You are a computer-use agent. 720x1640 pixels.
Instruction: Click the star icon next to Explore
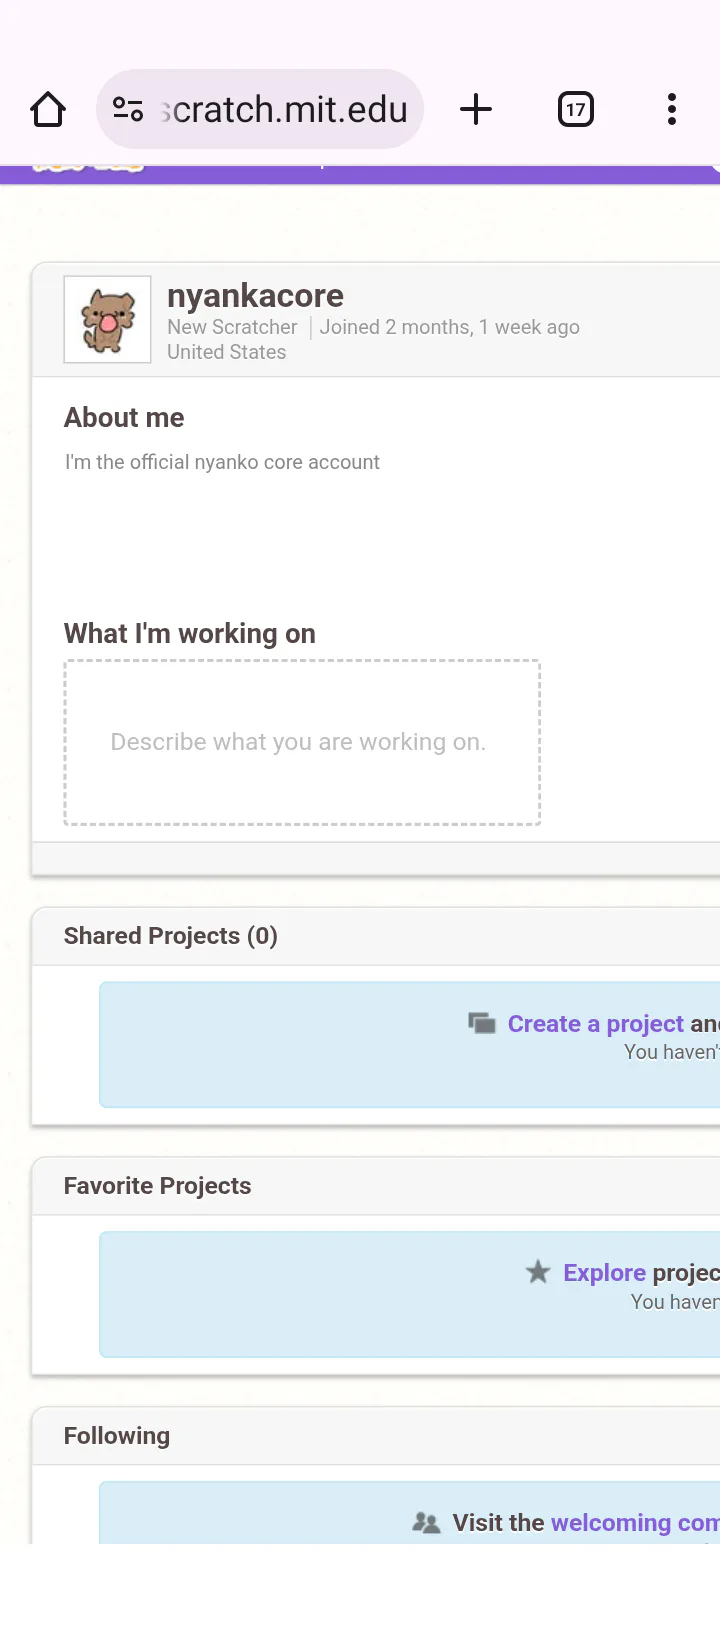point(538,1272)
